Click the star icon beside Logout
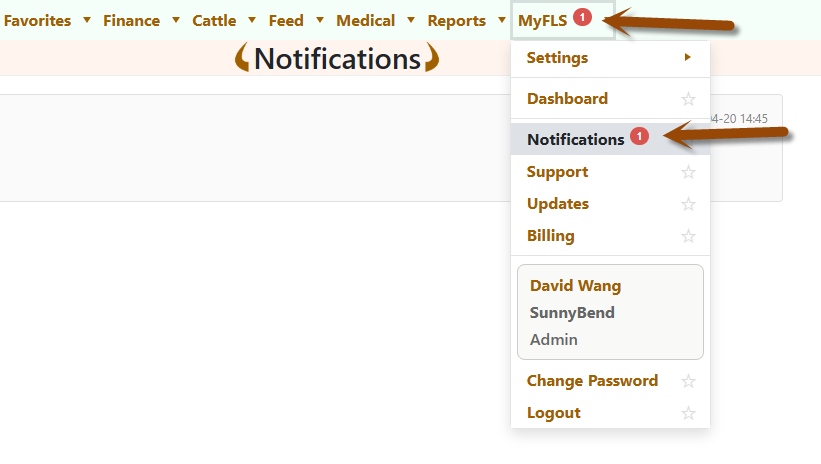The width and height of the screenshot is (821, 464). [688, 413]
